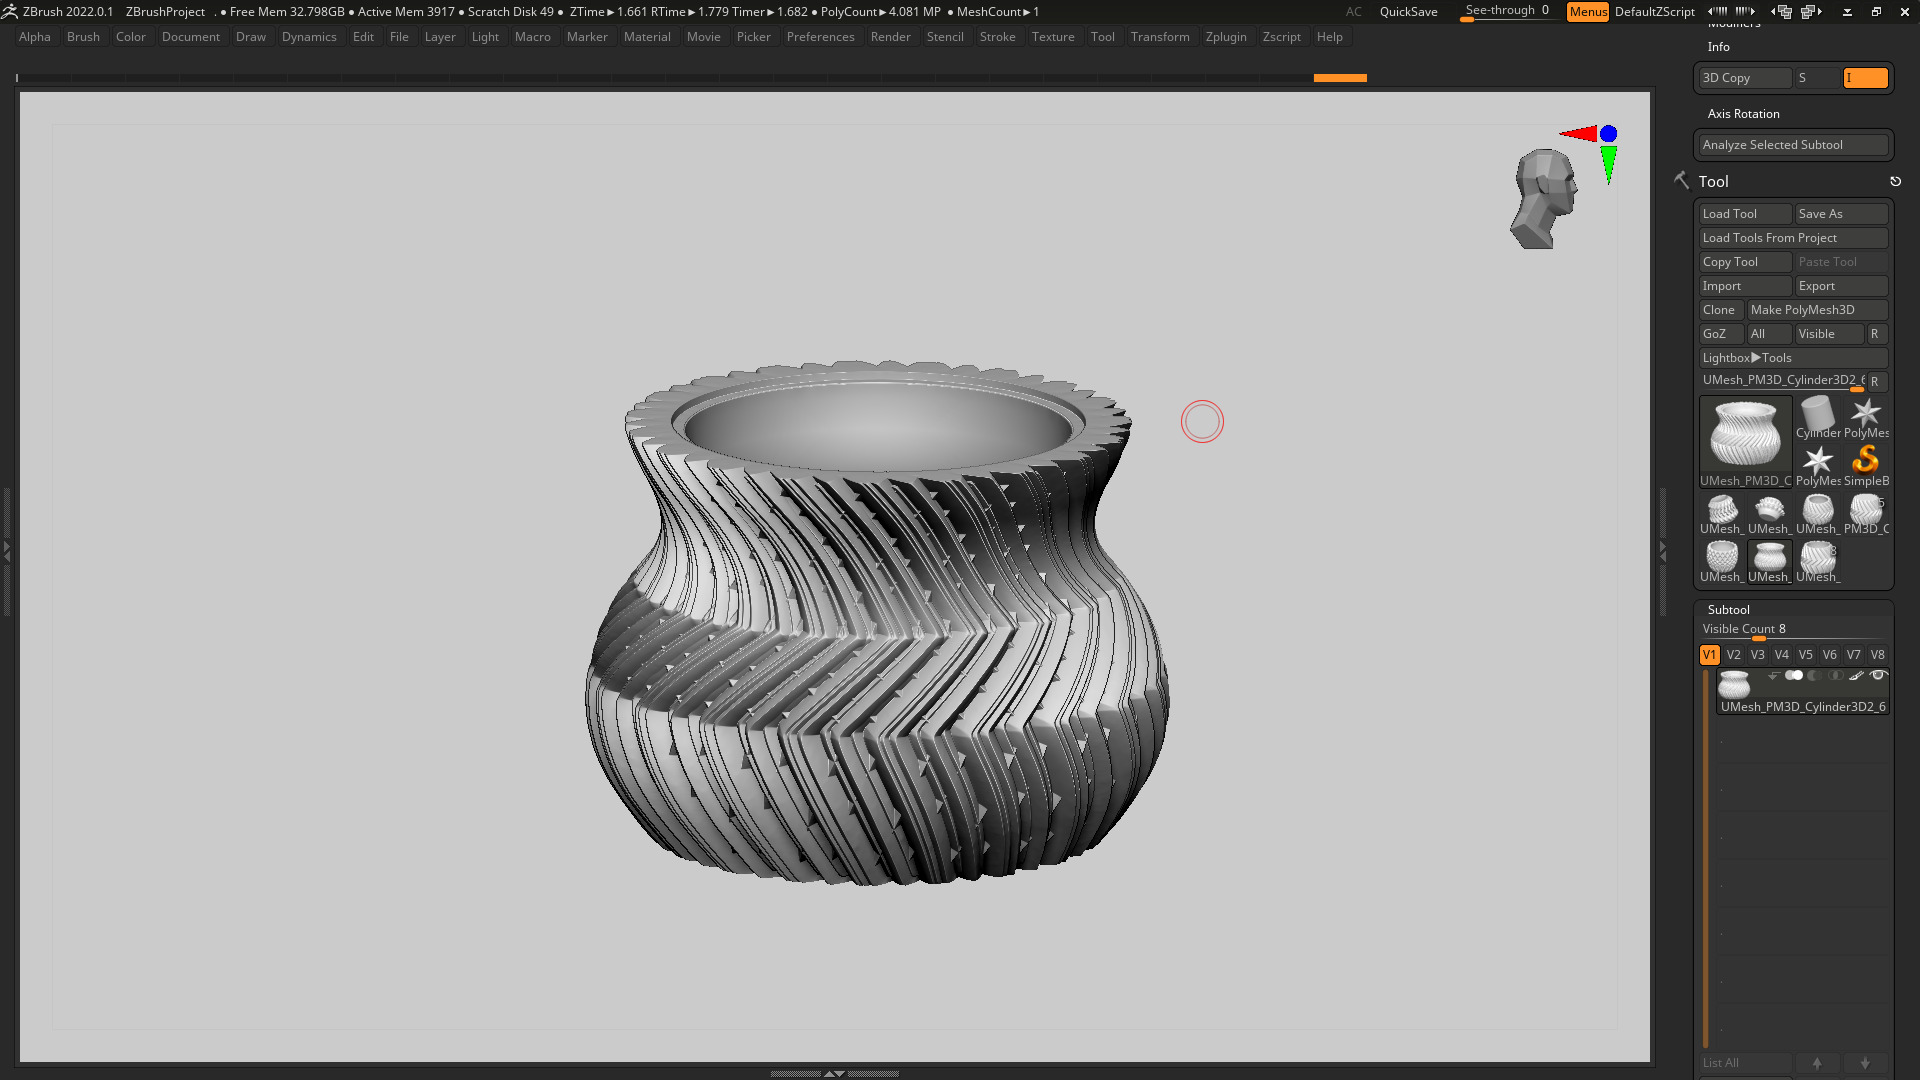This screenshot has height=1080, width=1920.
Task: Expand the left tray with the divider arrows
Action: click(x=6, y=550)
